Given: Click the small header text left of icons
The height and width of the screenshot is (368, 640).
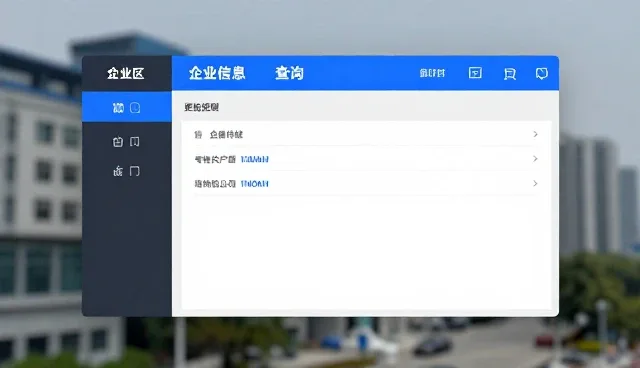Looking at the screenshot, I should pyautogui.click(x=432, y=73).
